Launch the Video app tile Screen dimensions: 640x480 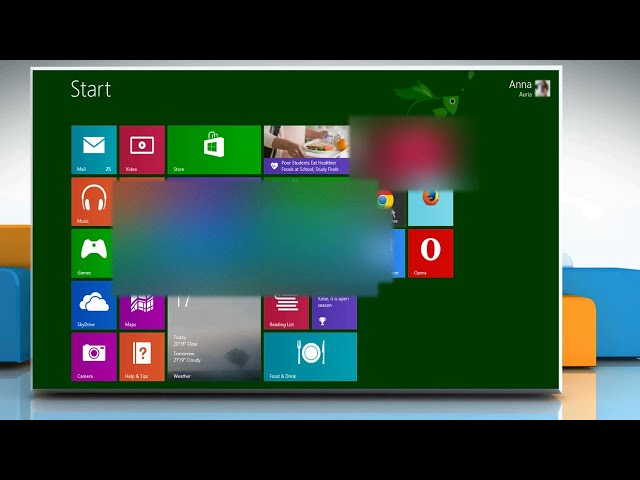pos(142,150)
